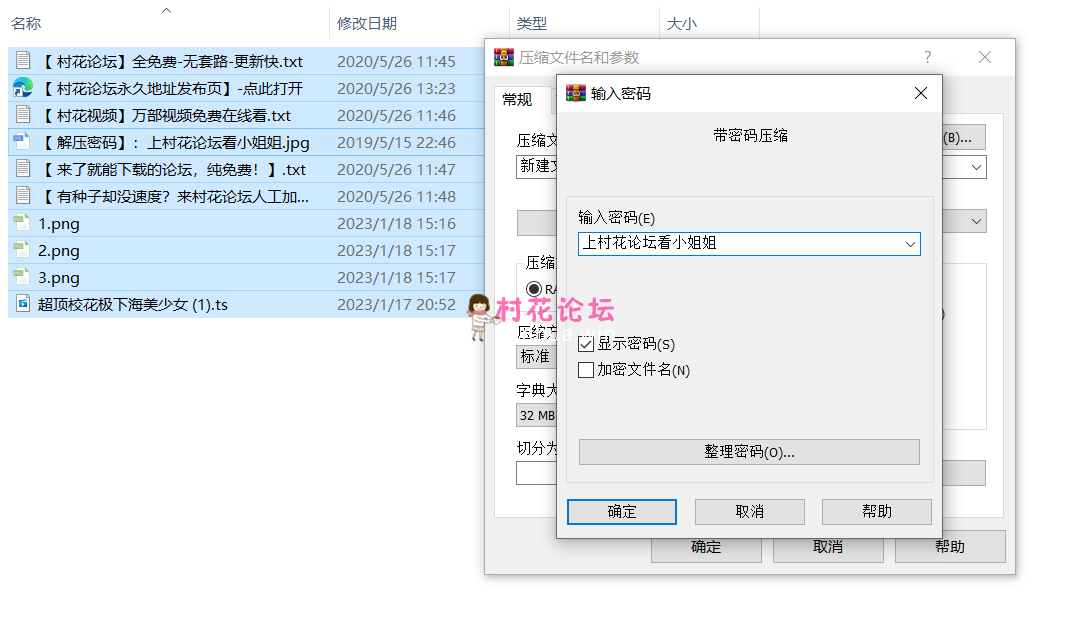Enable the 加密文件名(N) checkbox
This screenshot has height=633, width=1080.
(586, 370)
